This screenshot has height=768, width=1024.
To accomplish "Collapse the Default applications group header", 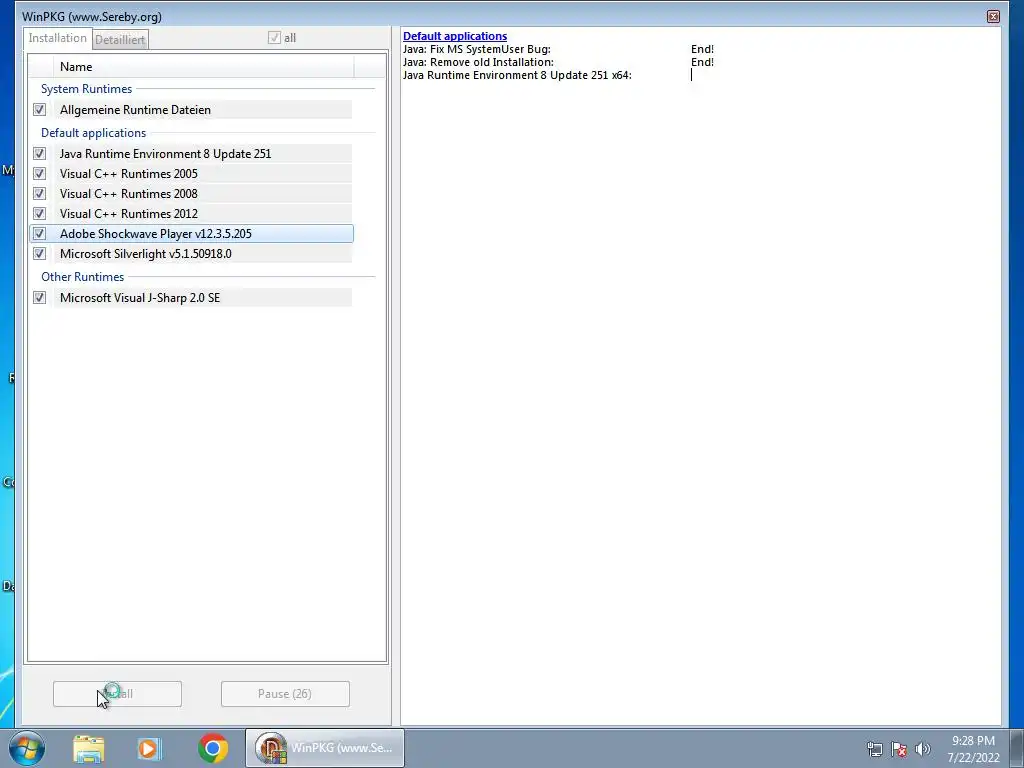I will [x=93, y=133].
